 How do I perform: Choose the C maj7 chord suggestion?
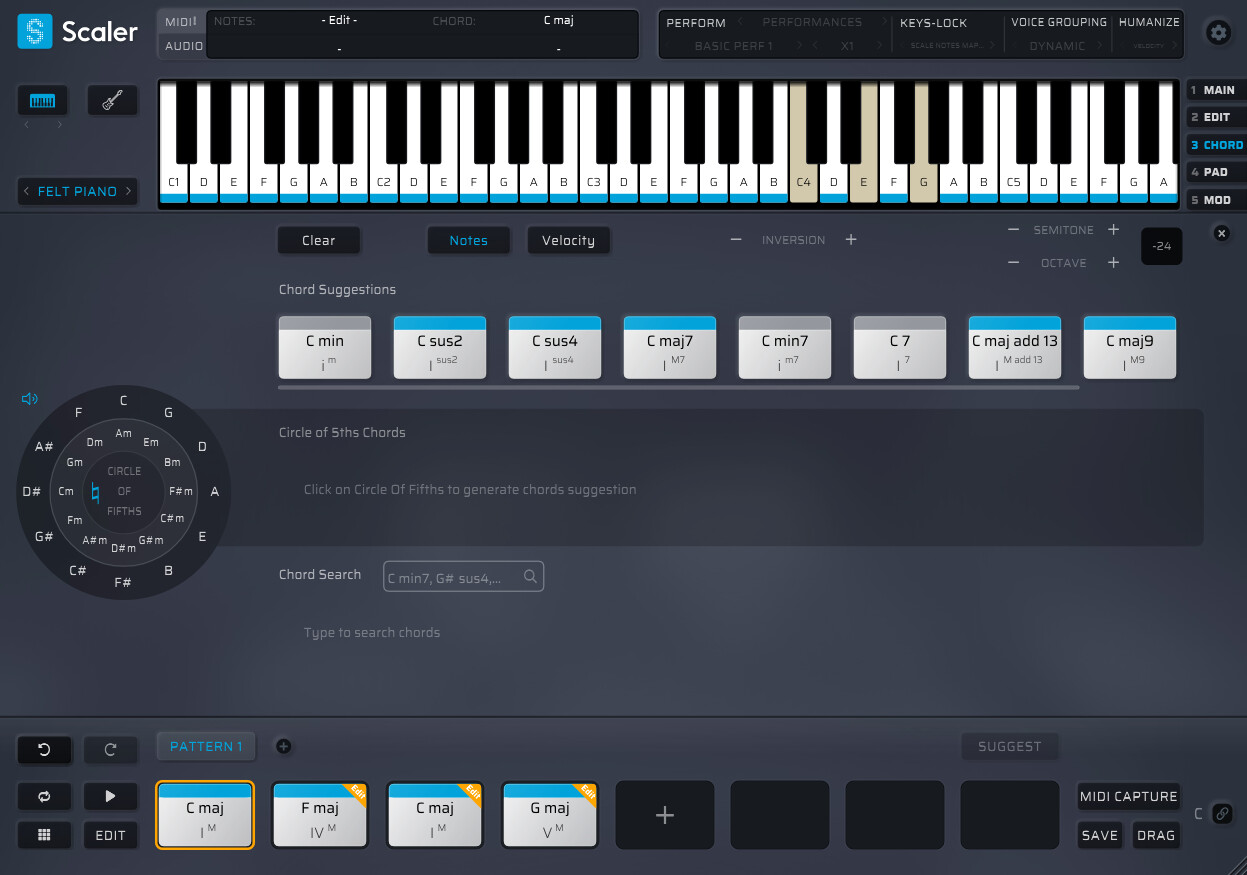coord(670,347)
